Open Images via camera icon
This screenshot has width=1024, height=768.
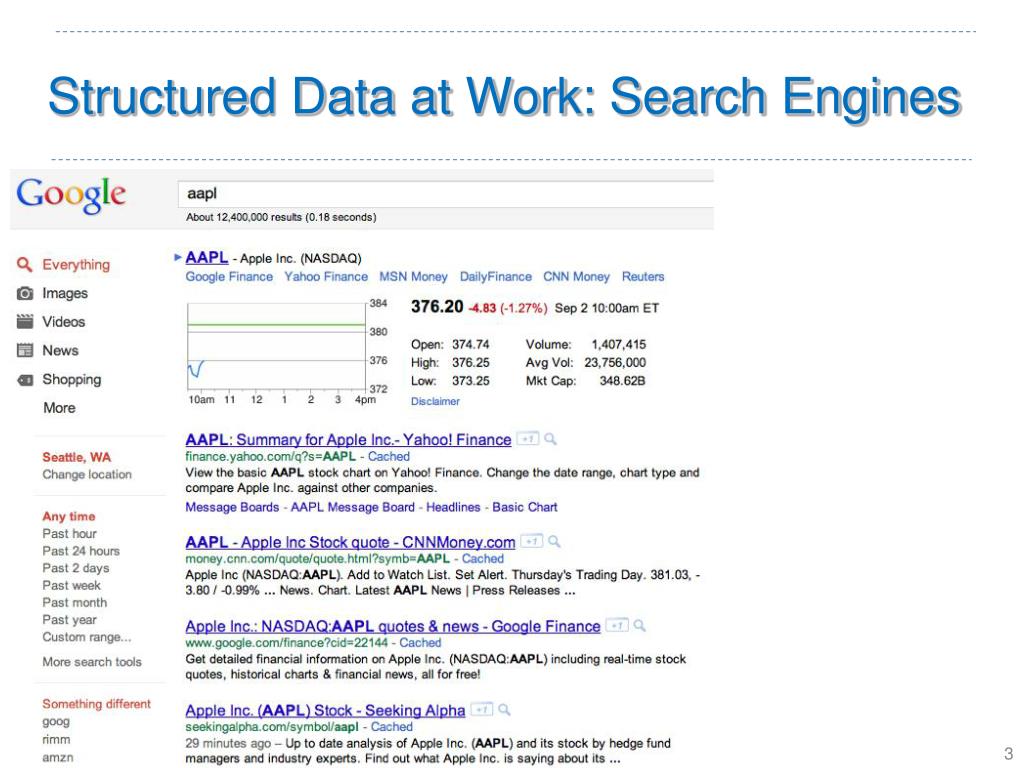click(x=25, y=293)
